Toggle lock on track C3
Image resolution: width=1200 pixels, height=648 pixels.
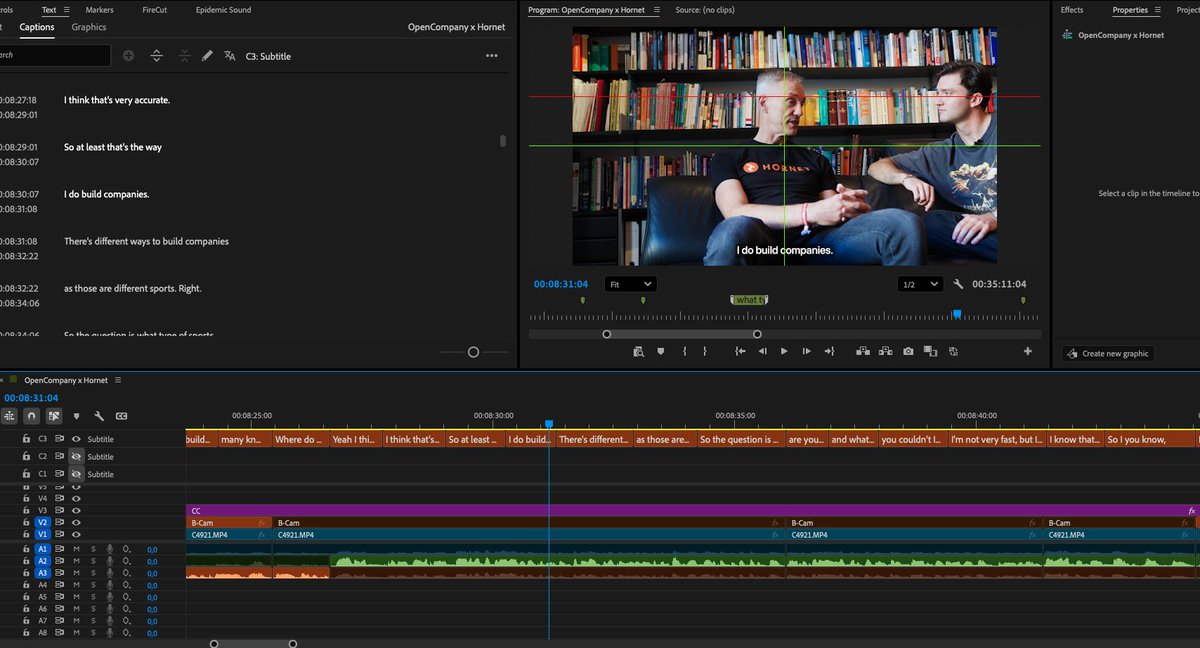point(26,439)
